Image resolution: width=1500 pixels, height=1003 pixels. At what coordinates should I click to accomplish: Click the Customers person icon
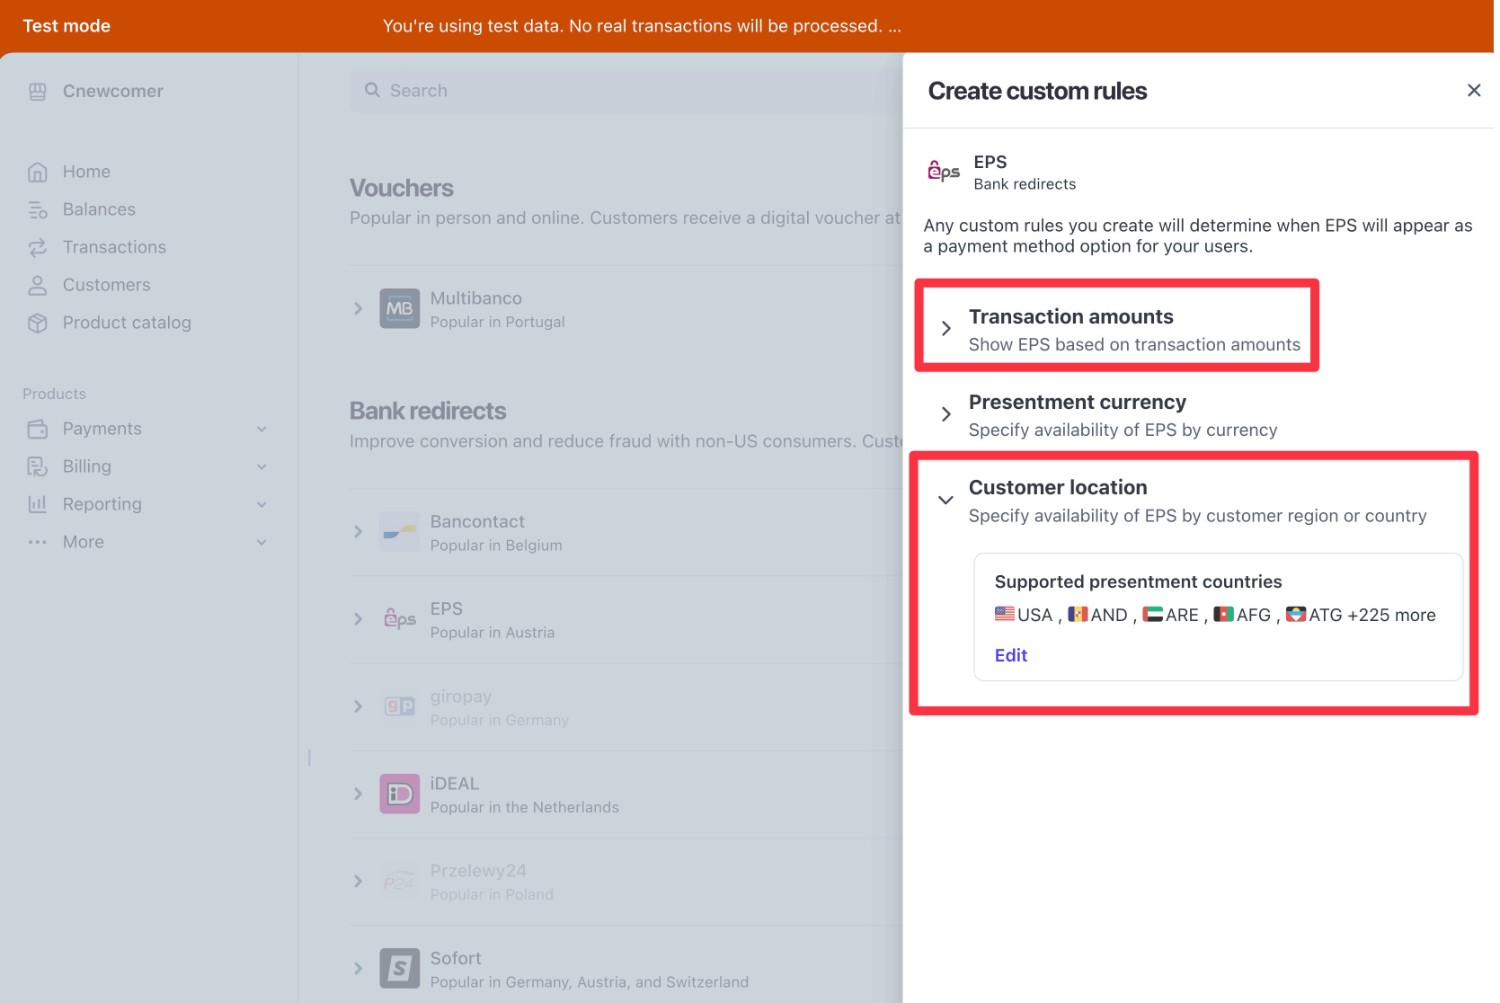[x=38, y=285]
